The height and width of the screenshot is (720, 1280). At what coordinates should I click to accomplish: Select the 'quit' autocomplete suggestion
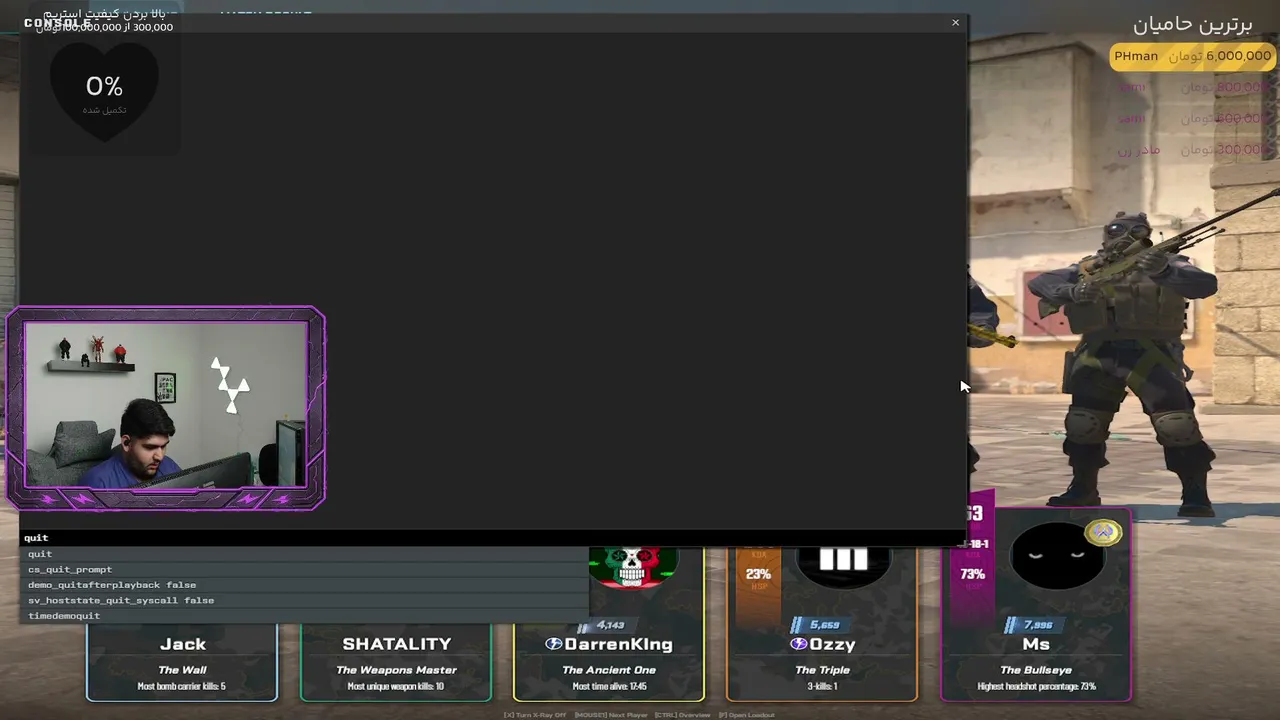[304, 554]
